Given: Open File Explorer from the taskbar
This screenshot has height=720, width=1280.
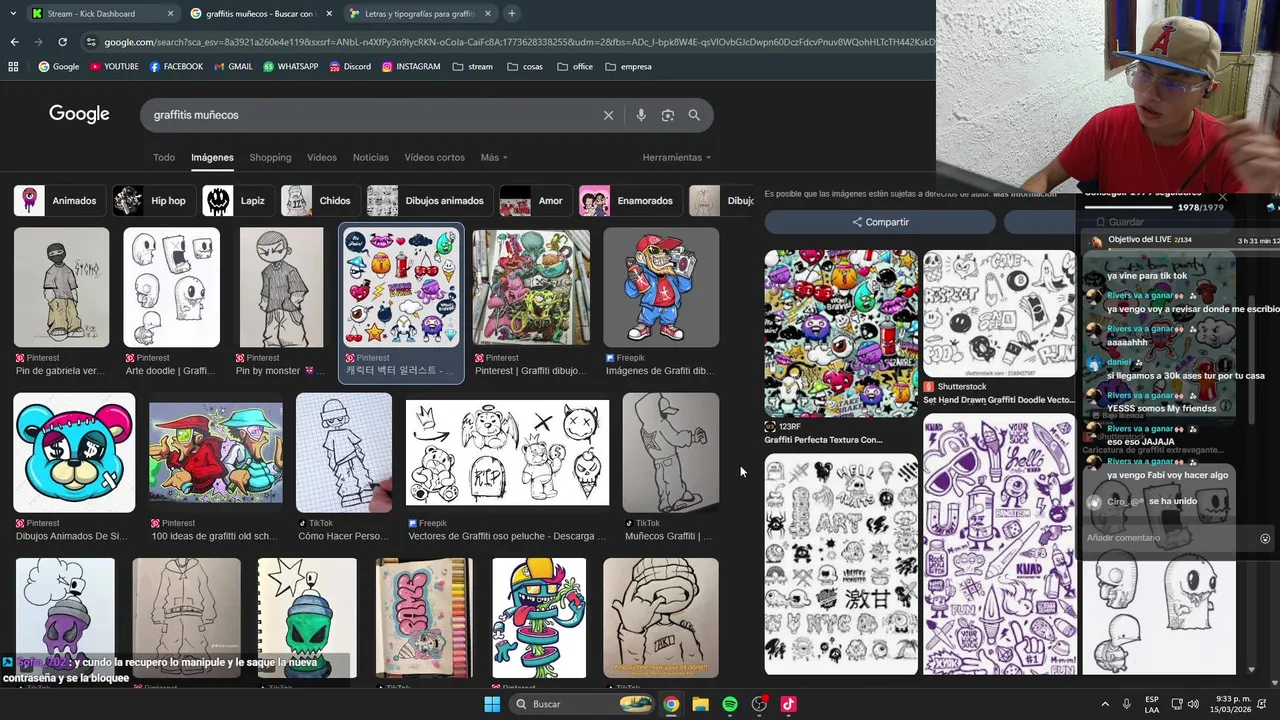Looking at the screenshot, I should point(701,704).
